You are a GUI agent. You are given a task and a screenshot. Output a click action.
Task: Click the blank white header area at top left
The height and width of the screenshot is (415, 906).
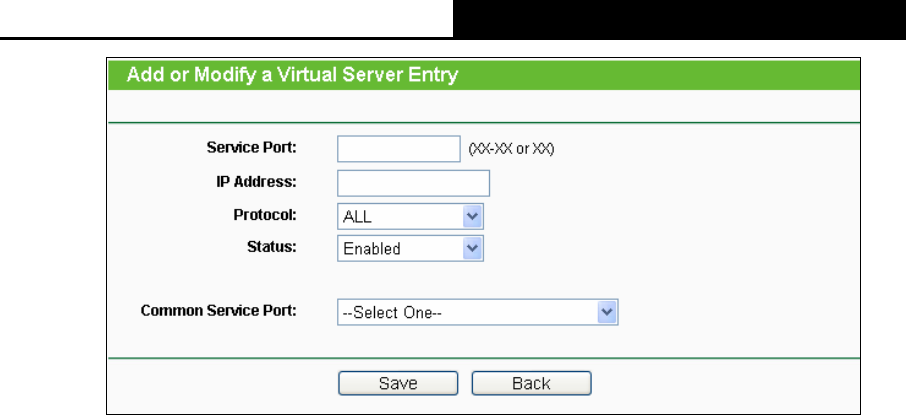[226, 17]
